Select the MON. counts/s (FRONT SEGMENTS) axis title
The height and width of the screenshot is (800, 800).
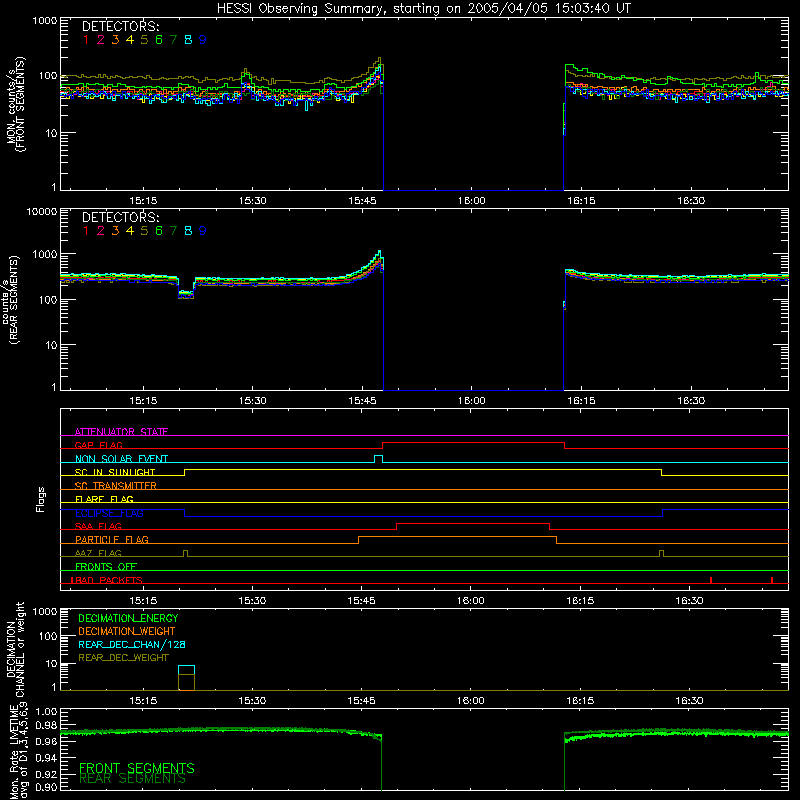[x=16, y=104]
